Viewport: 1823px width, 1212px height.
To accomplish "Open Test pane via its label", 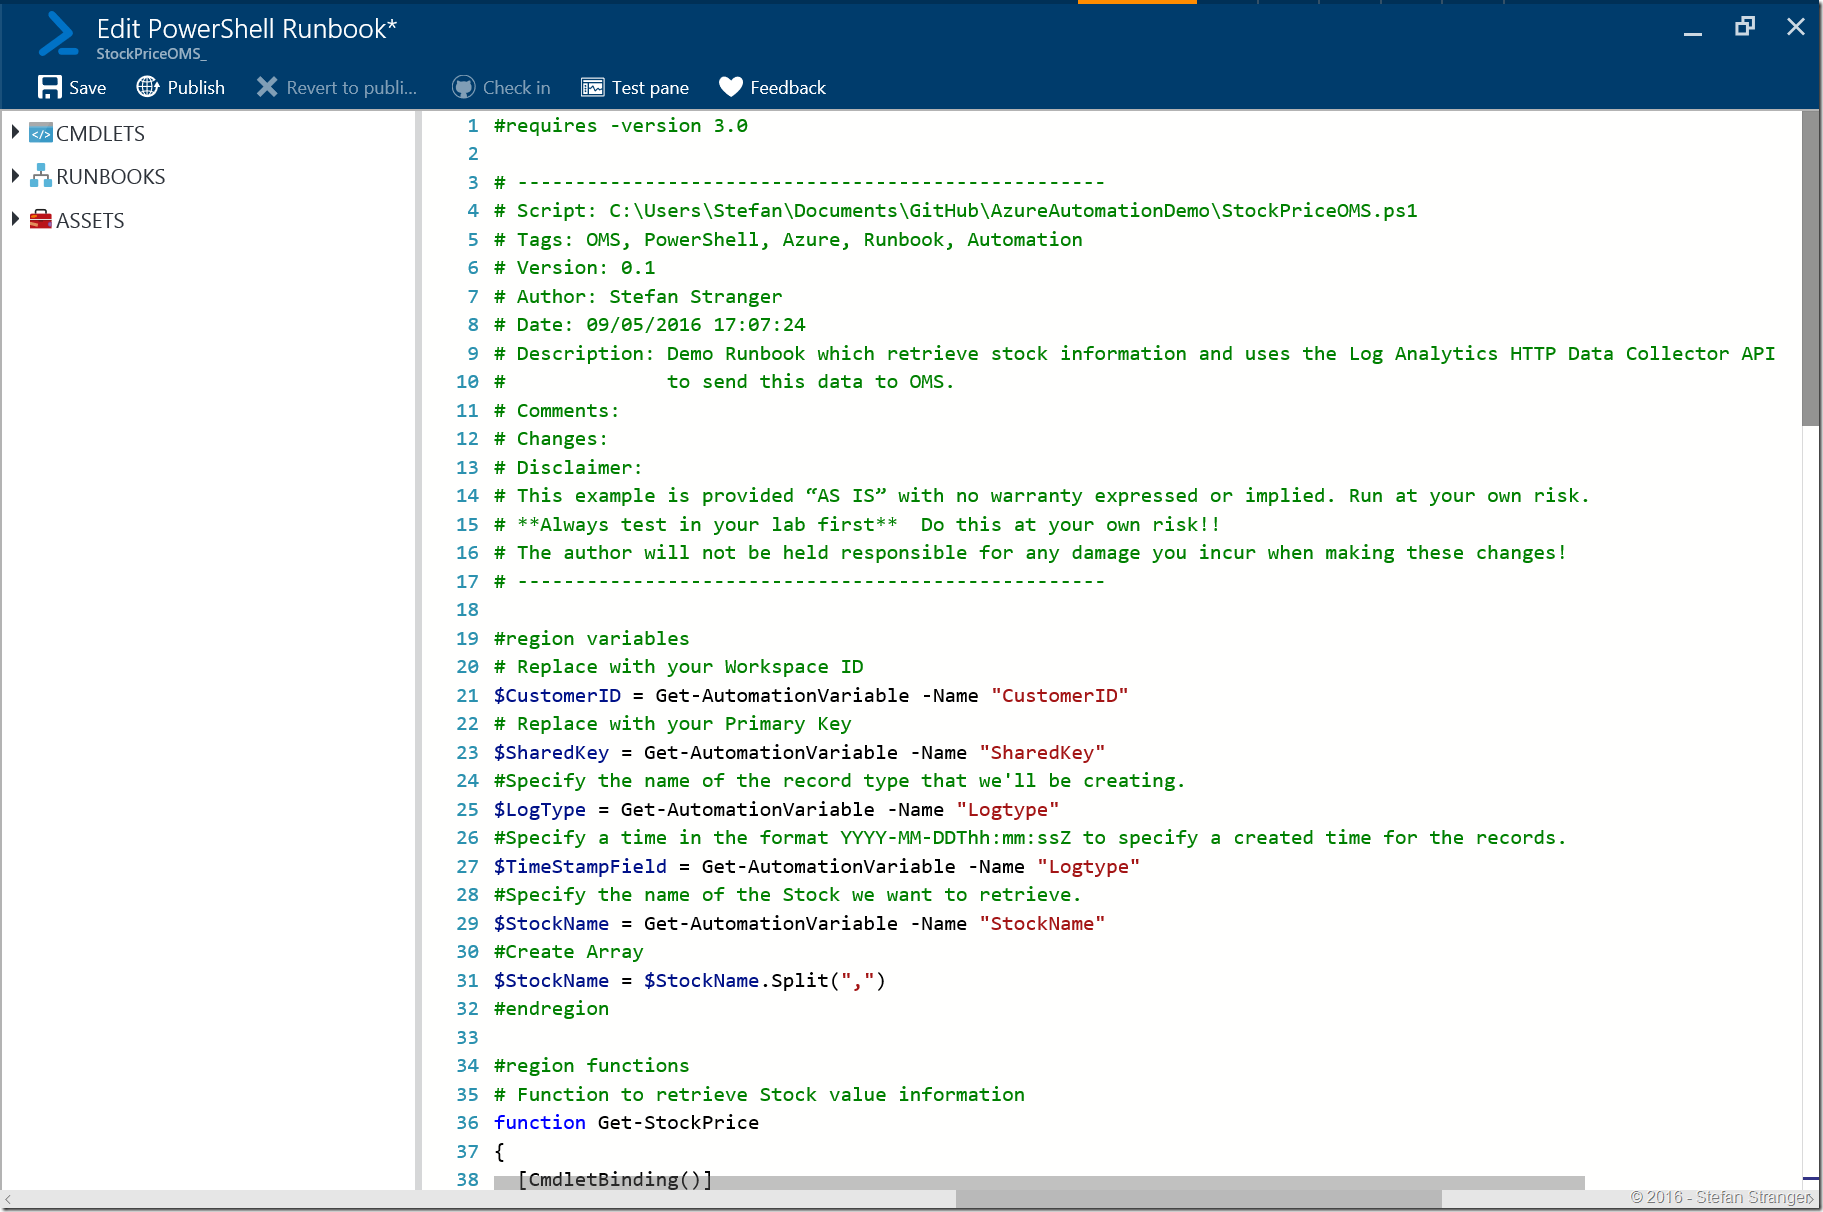I will 651,88.
